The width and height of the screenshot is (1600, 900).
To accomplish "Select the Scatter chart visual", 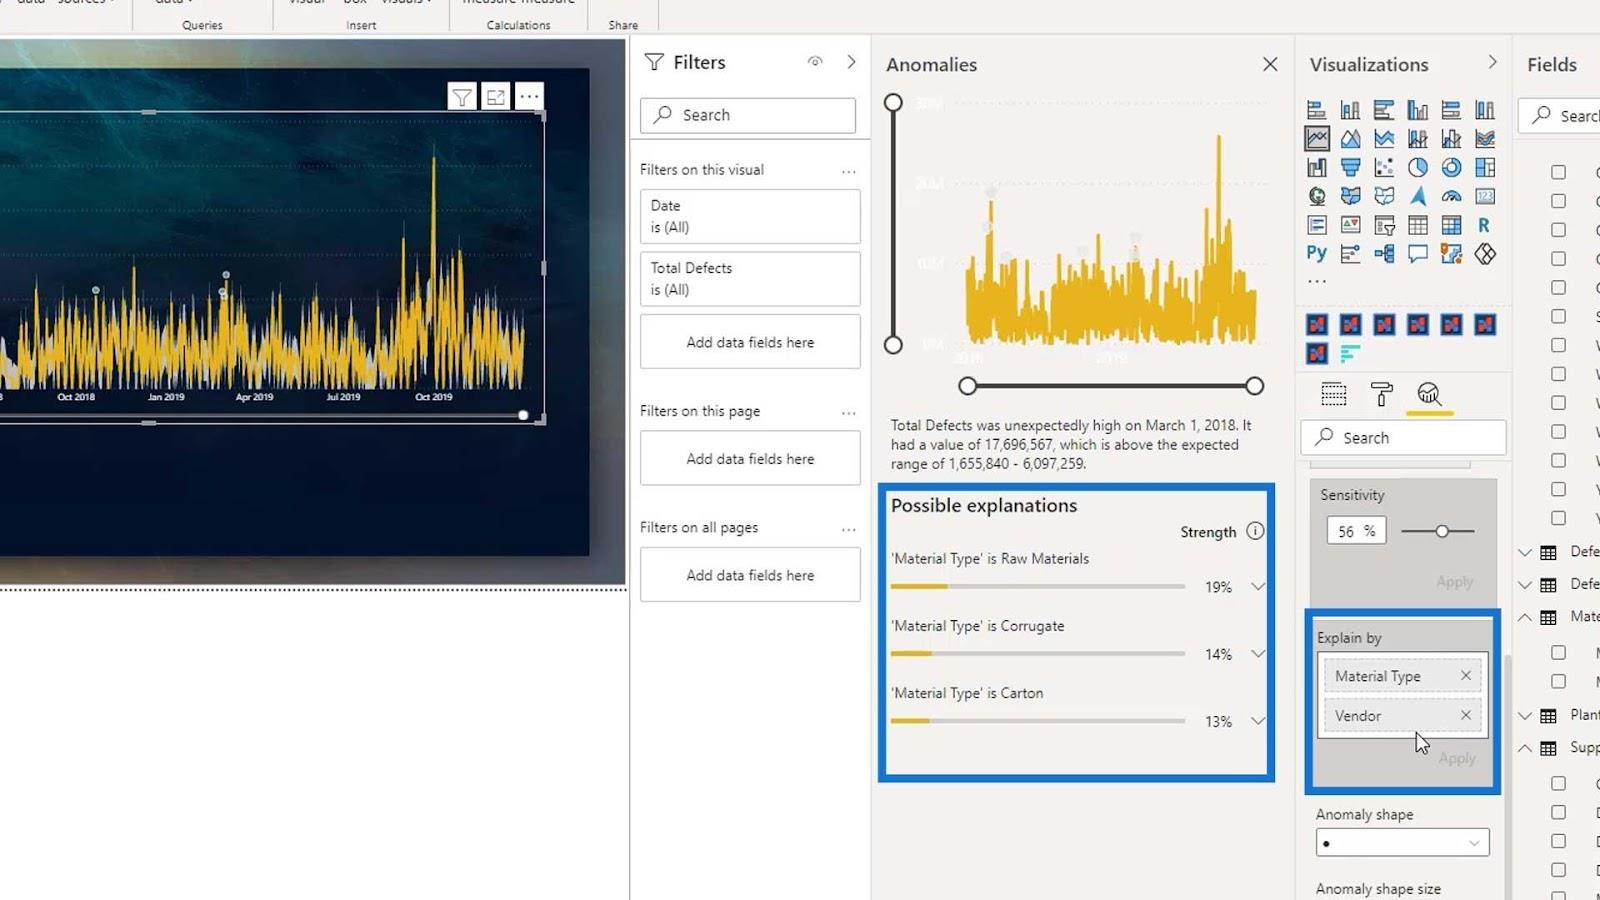I will coord(1384,168).
